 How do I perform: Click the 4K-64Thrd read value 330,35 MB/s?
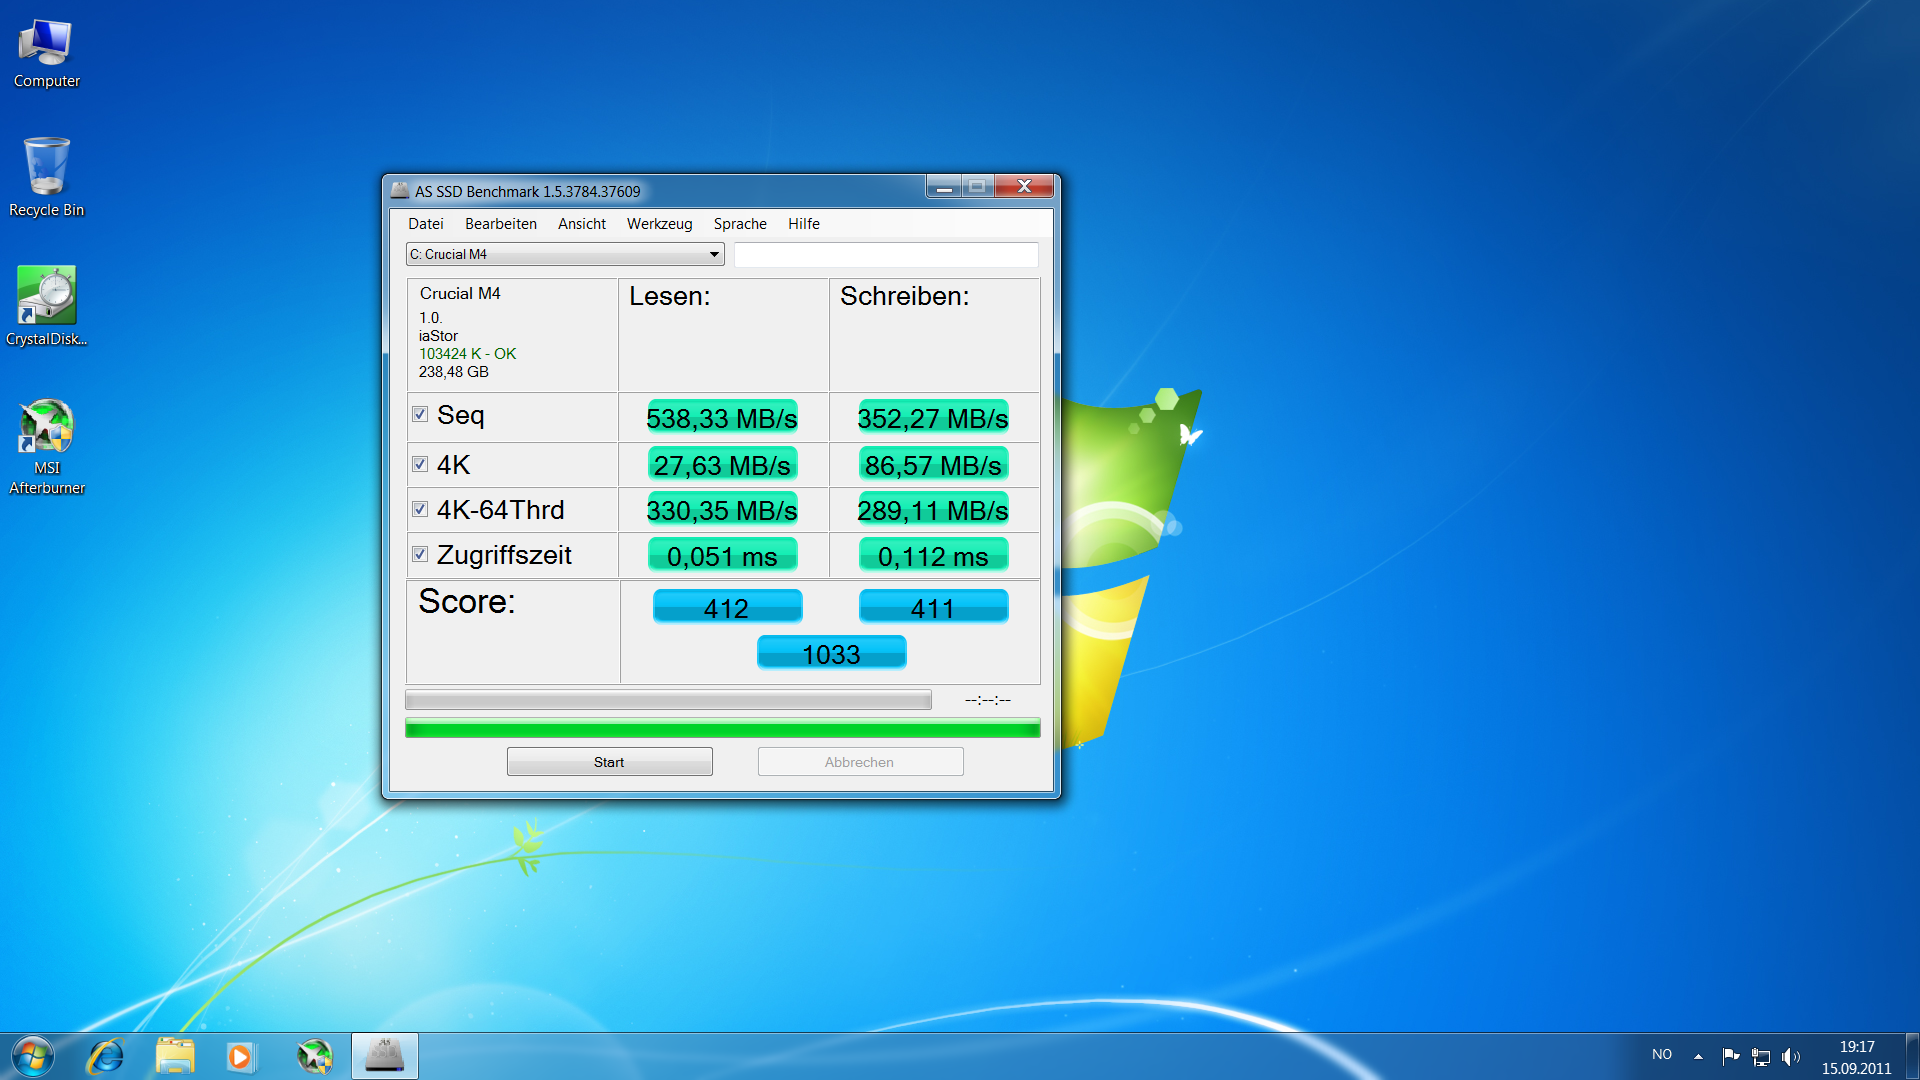[722, 510]
